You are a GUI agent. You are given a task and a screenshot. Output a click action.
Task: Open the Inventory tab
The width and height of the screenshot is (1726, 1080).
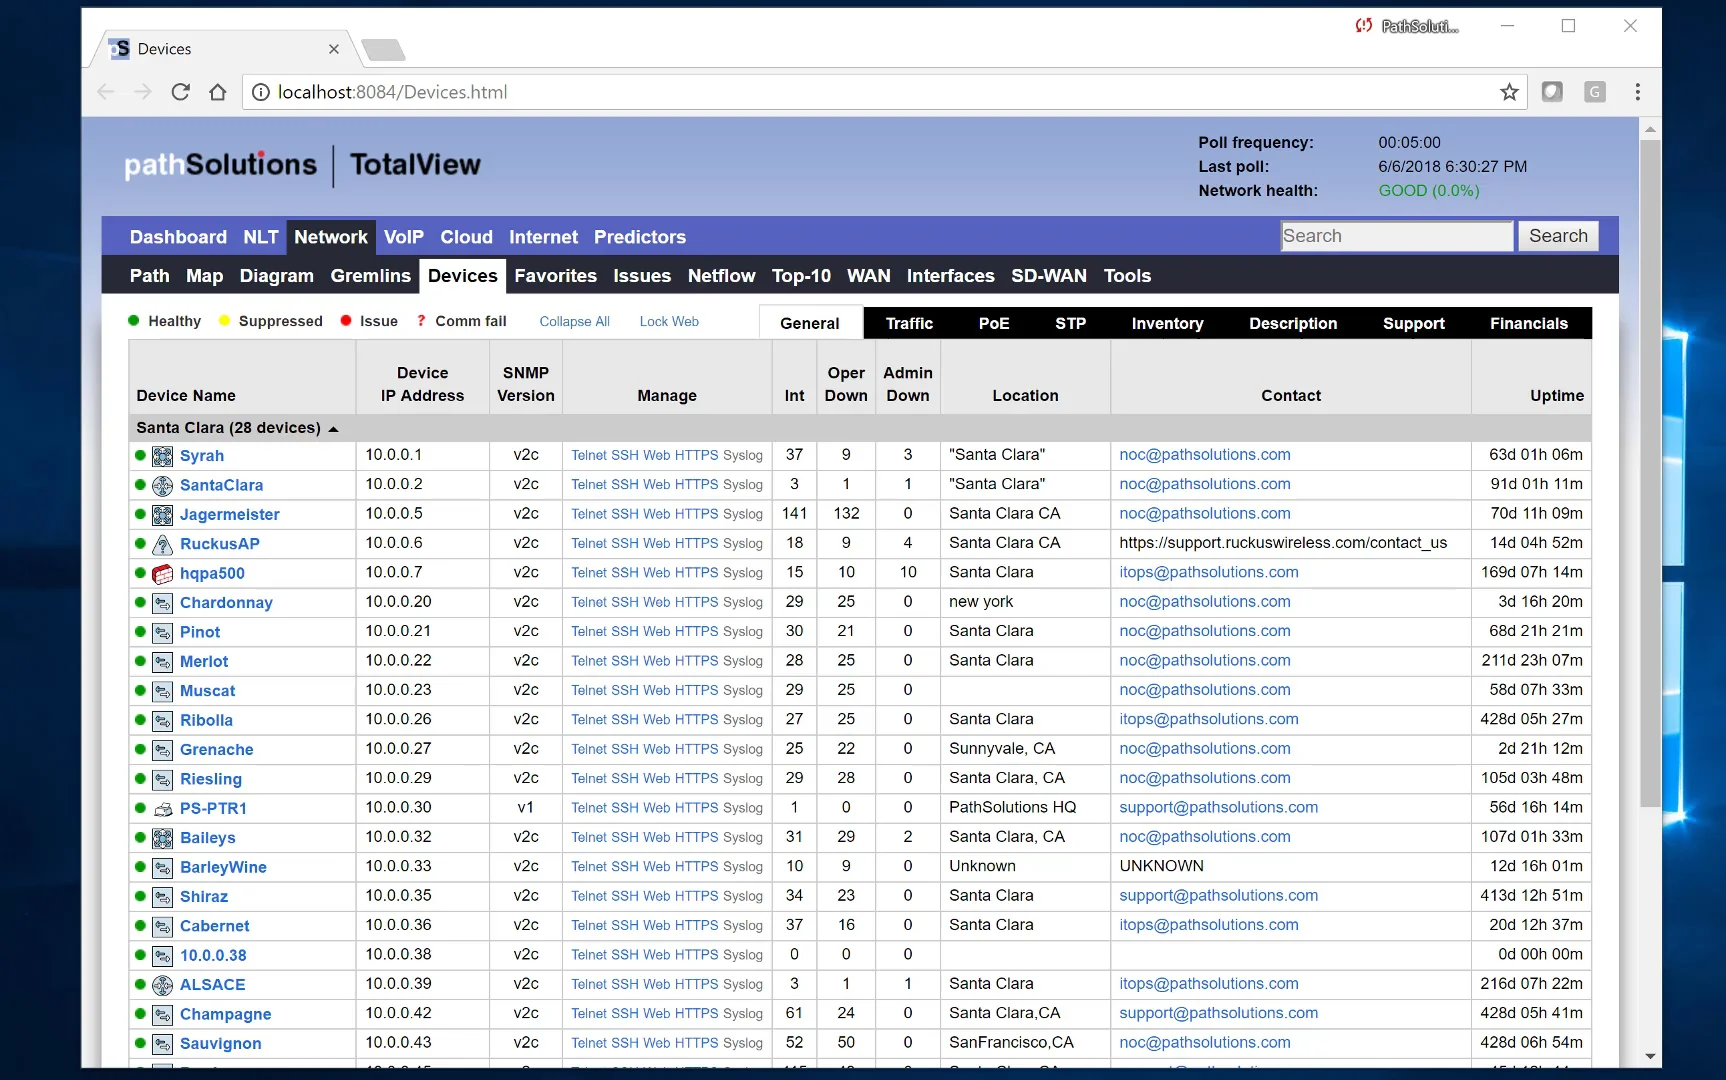click(1167, 323)
